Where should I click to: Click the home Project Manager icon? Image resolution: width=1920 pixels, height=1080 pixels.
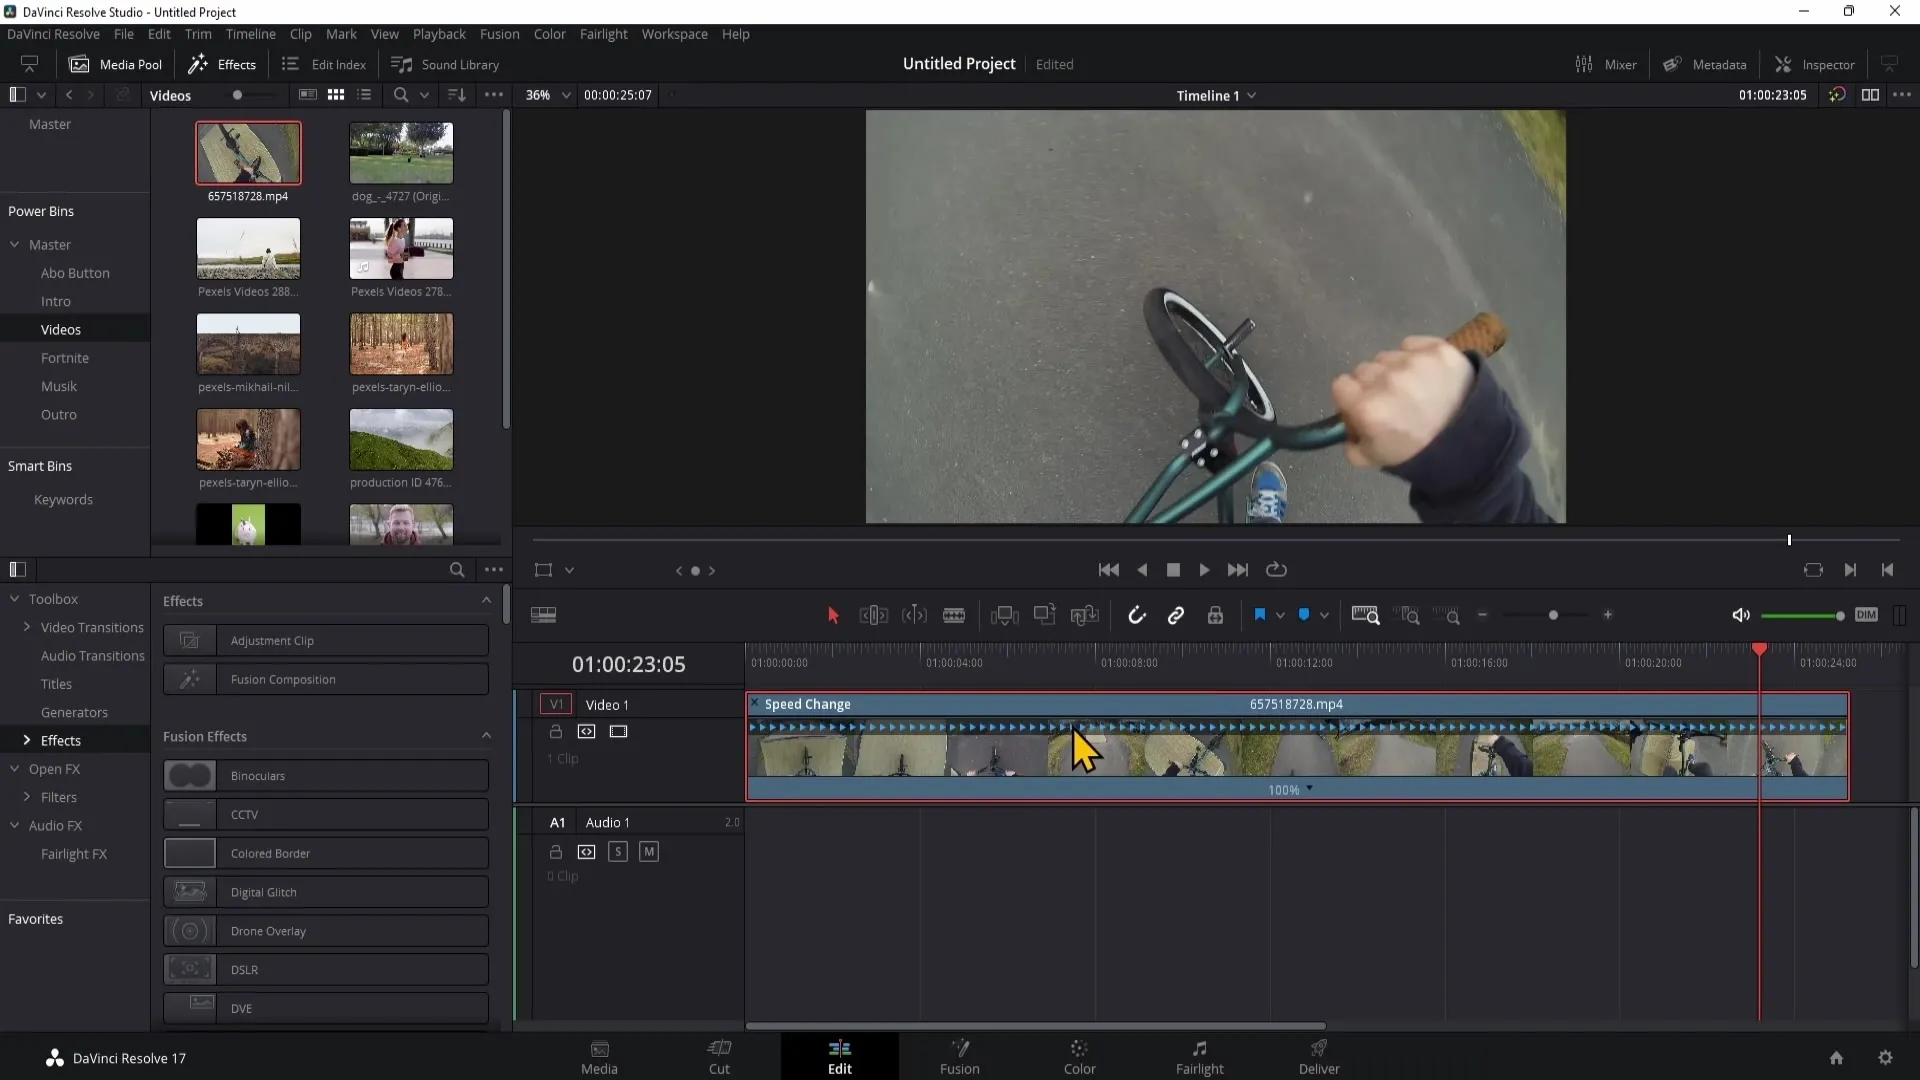pos(1836,1058)
